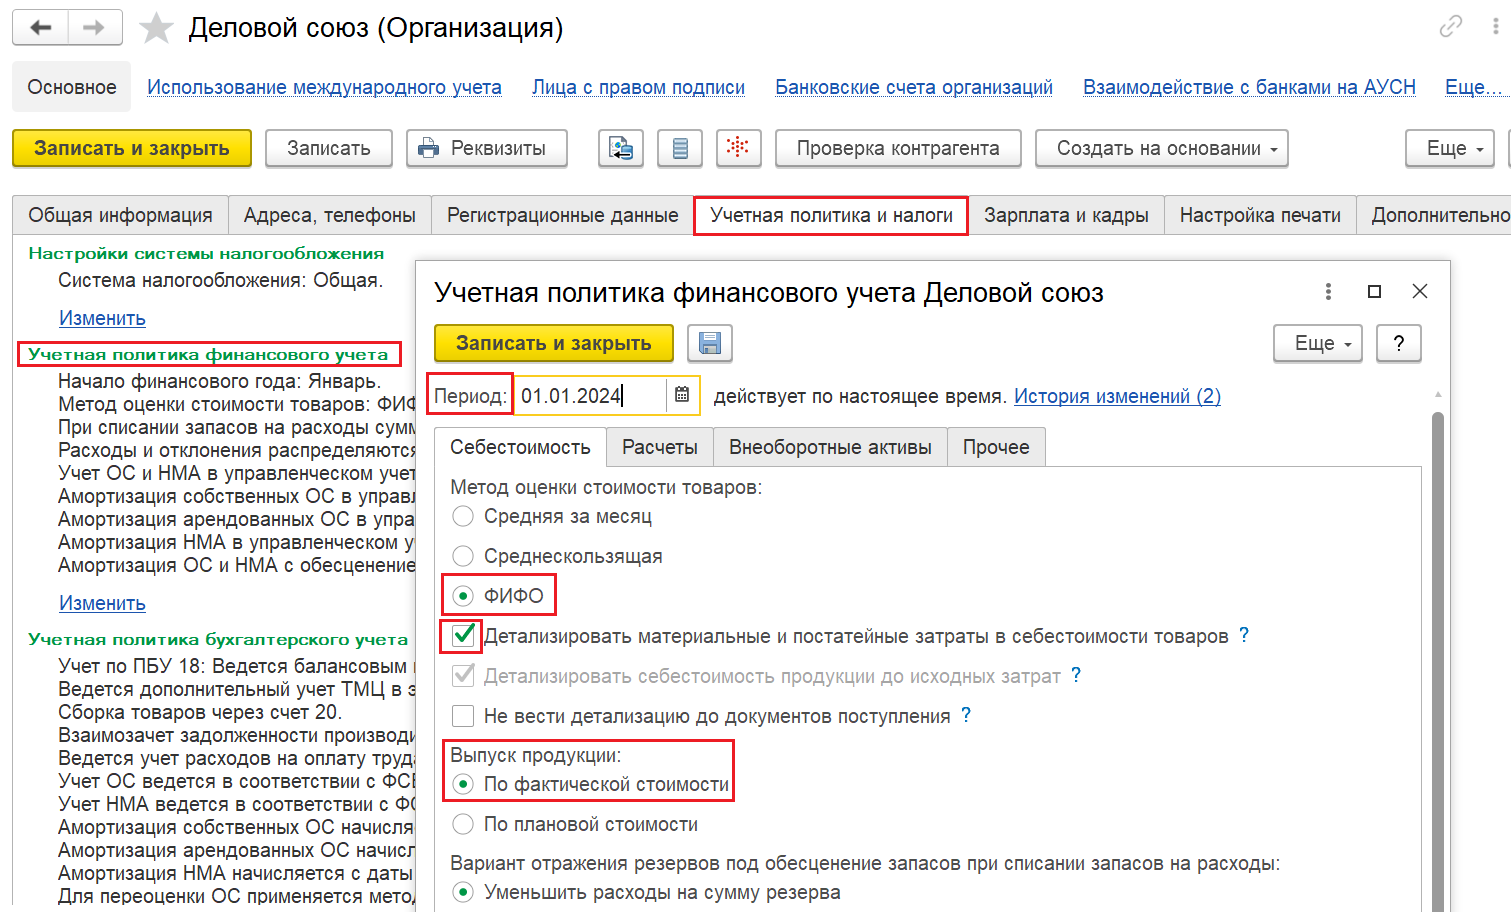1511x912 pixels.
Task: Maximize the accounting policy dialog window
Action: 1374,291
